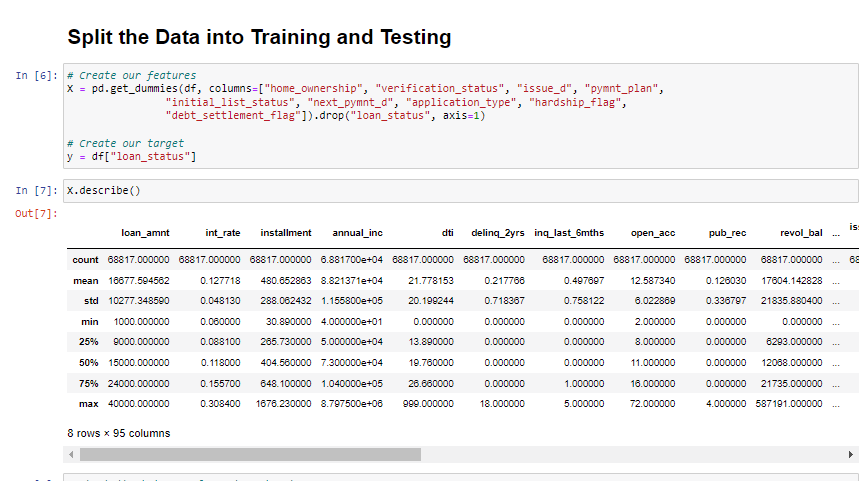Click the dti column header
Viewport: 867px width, 481px height.
pyautogui.click(x=448, y=233)
